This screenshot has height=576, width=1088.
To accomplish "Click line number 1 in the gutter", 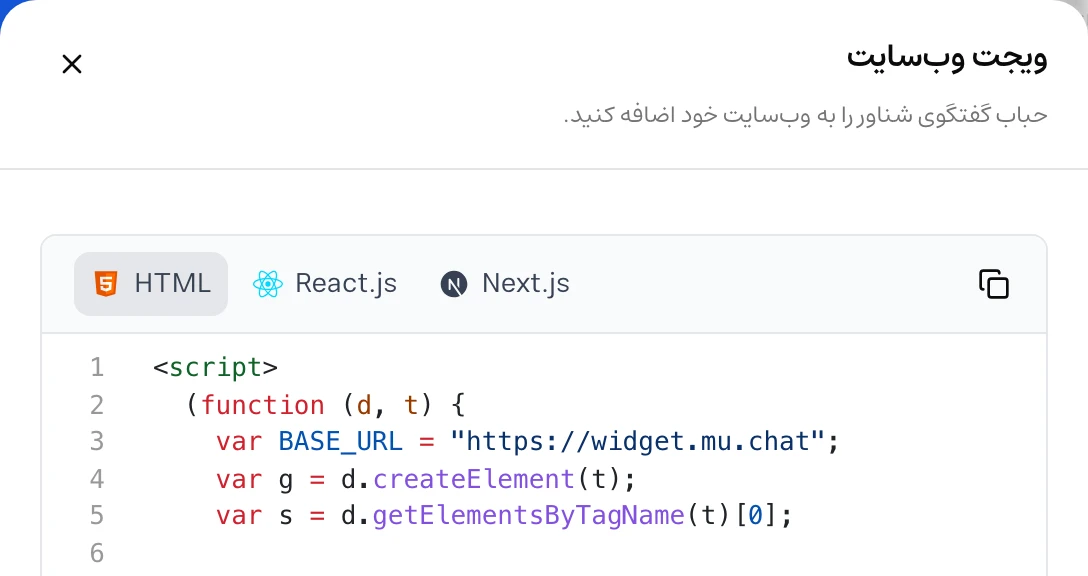I will click(x=97, y=367).
